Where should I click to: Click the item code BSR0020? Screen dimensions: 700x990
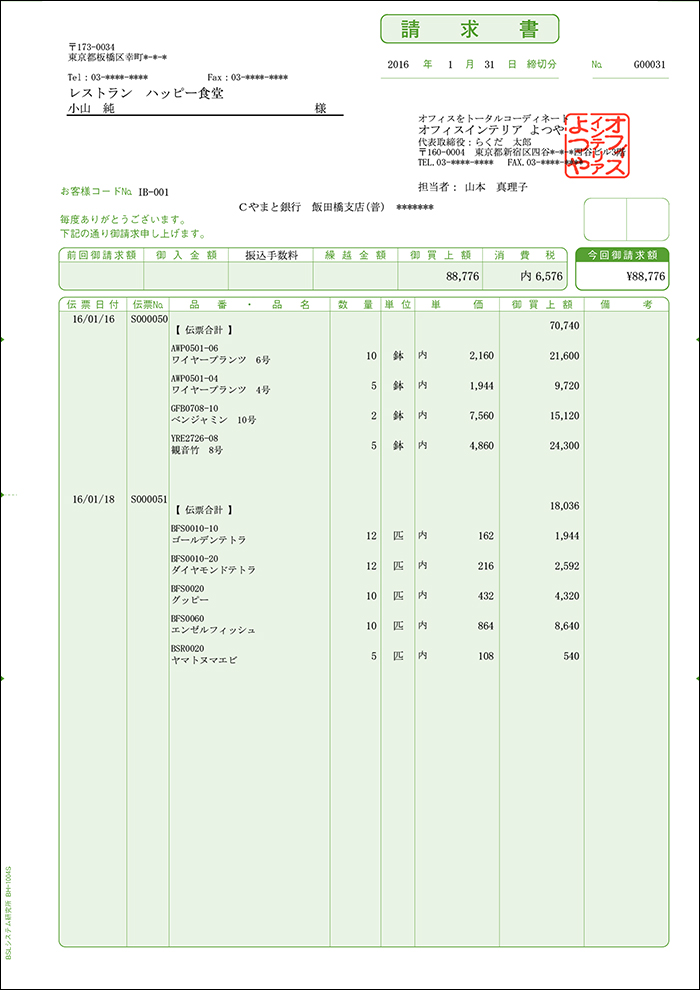pyautogui.click(x=187, y=648)
